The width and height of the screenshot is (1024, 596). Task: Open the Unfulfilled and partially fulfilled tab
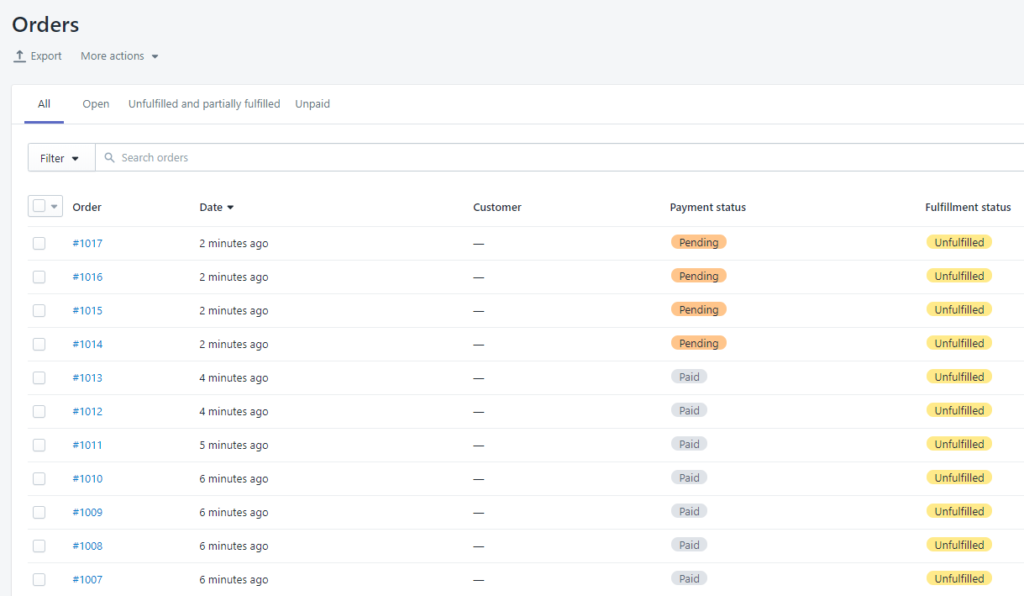click(203, 103)
